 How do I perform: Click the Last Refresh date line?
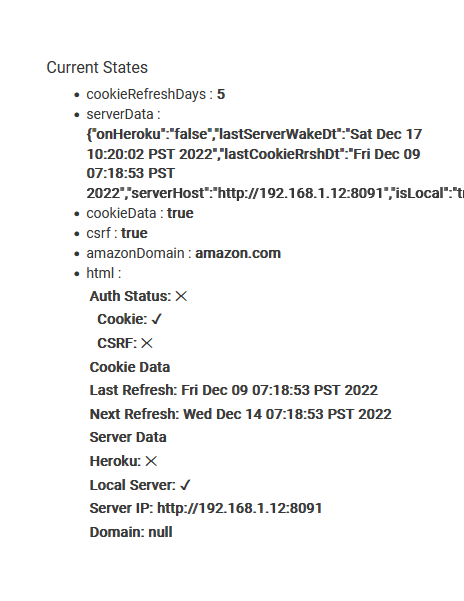pos(234,390)
